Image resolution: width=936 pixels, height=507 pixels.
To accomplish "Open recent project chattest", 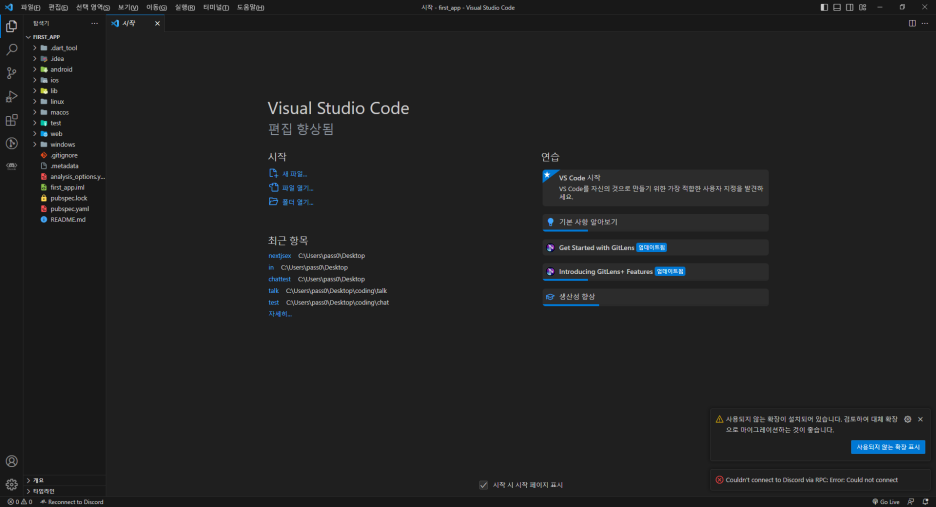I will point(279,279).
